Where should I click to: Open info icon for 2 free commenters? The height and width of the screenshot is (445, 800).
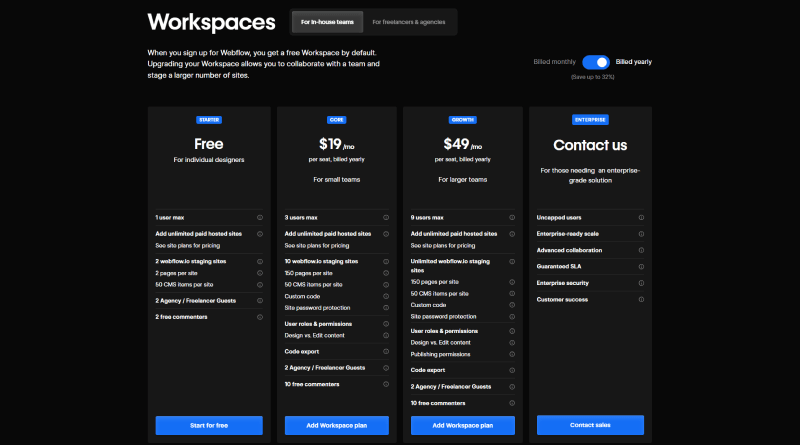click(260, 317)
